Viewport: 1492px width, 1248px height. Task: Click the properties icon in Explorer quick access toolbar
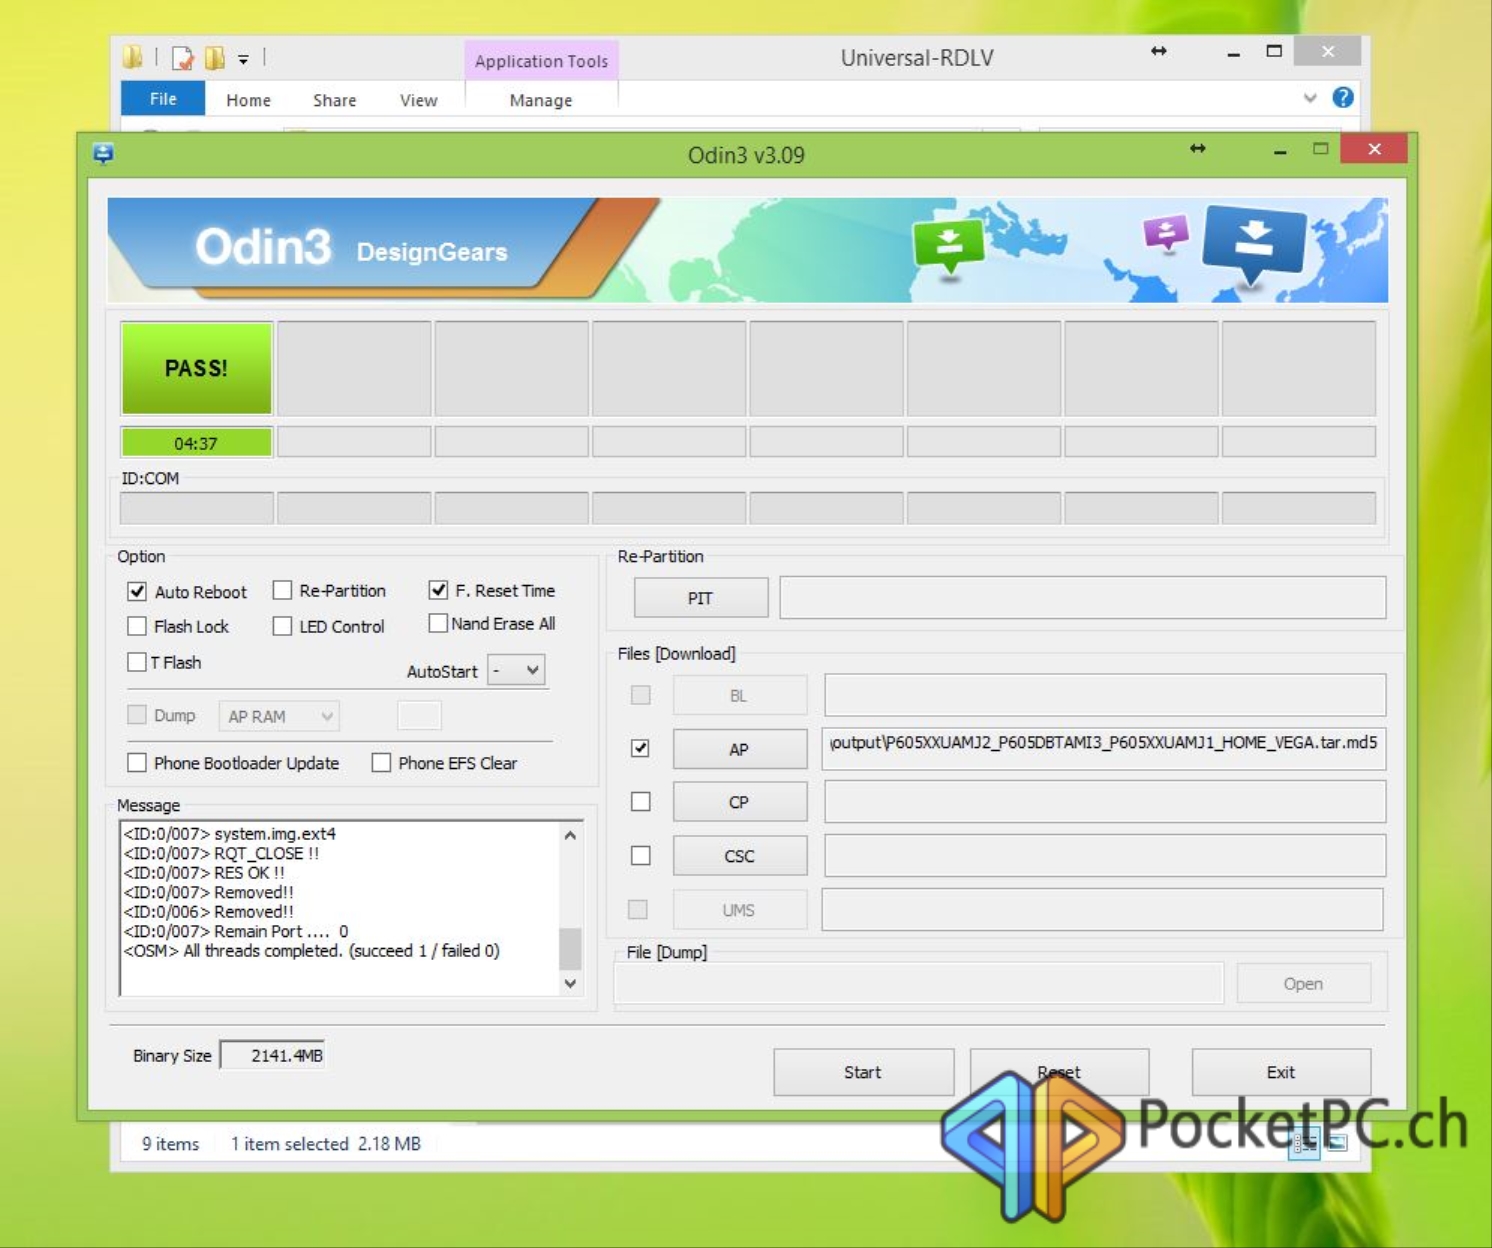pos(182,58)
